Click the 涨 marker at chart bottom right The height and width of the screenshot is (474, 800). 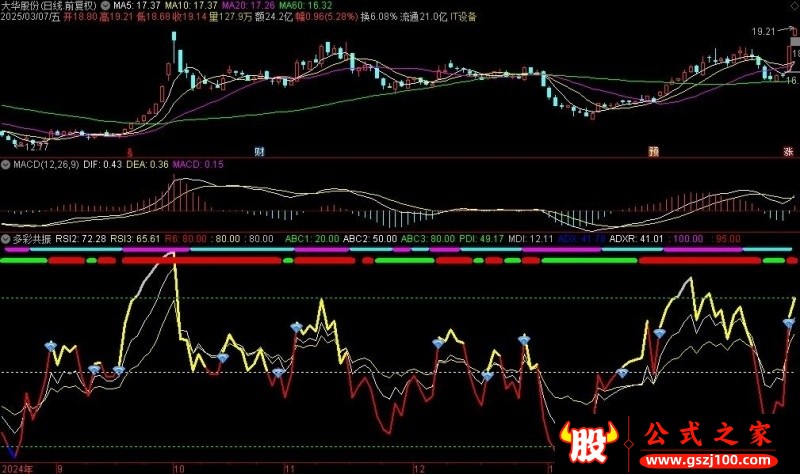[789, 152]
